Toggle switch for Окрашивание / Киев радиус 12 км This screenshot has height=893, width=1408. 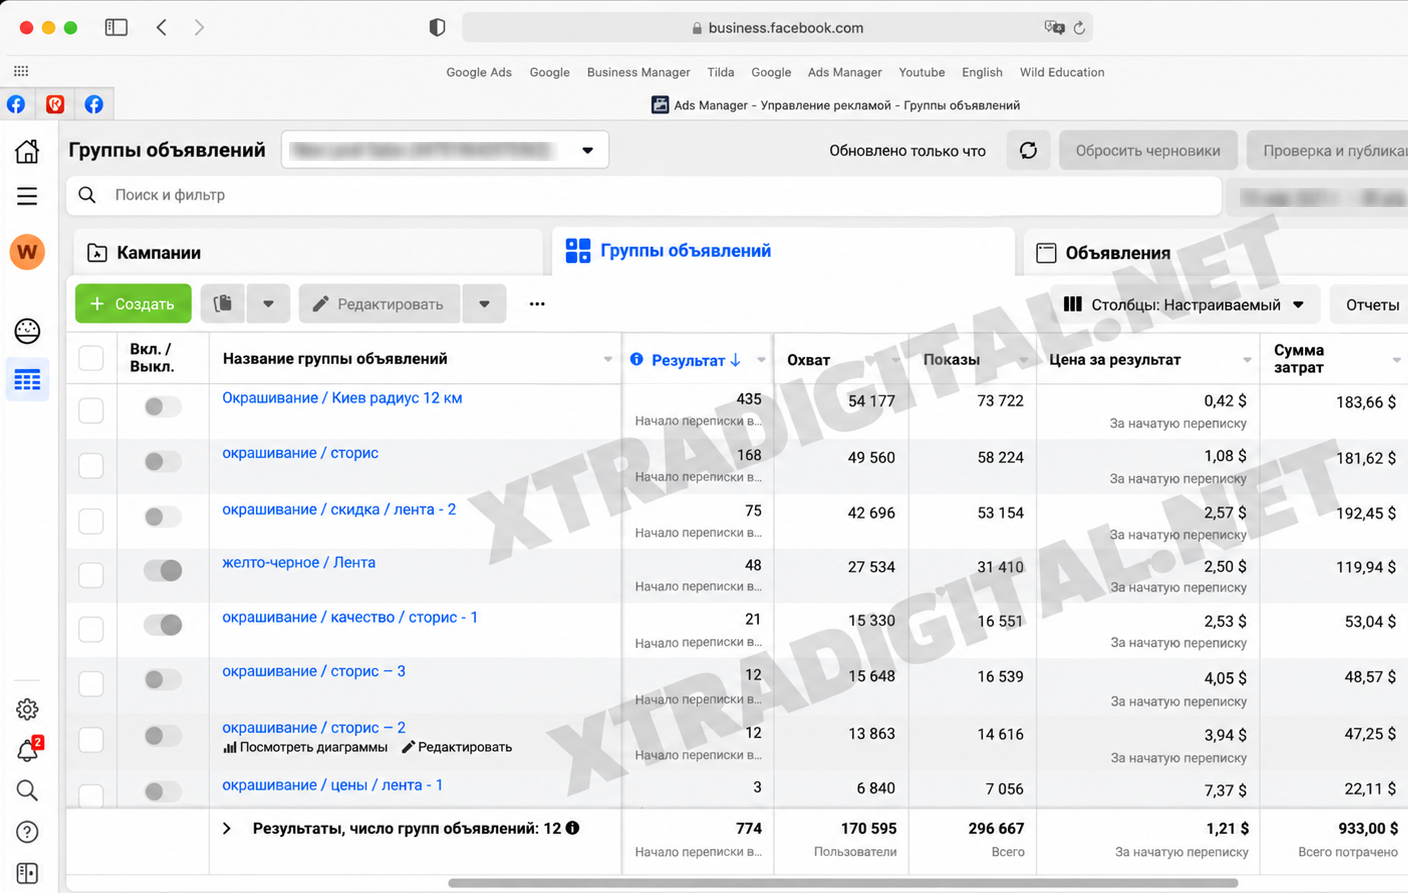coord(162,406)
